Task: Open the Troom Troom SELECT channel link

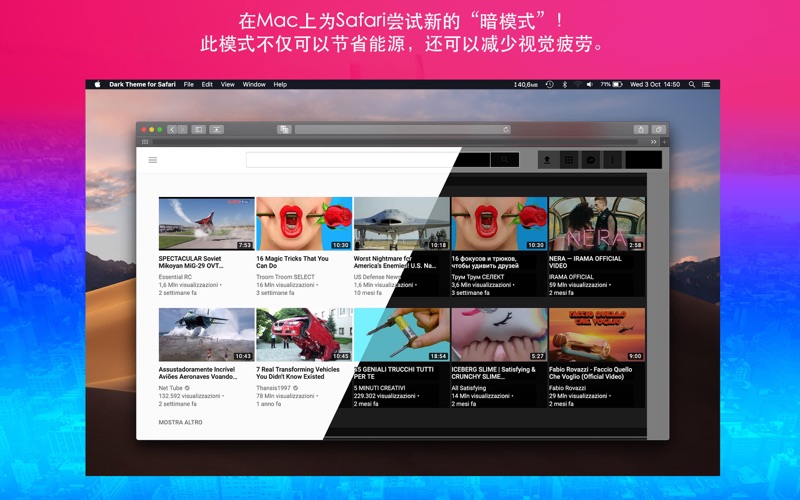Action: click(x=285, y=277)
